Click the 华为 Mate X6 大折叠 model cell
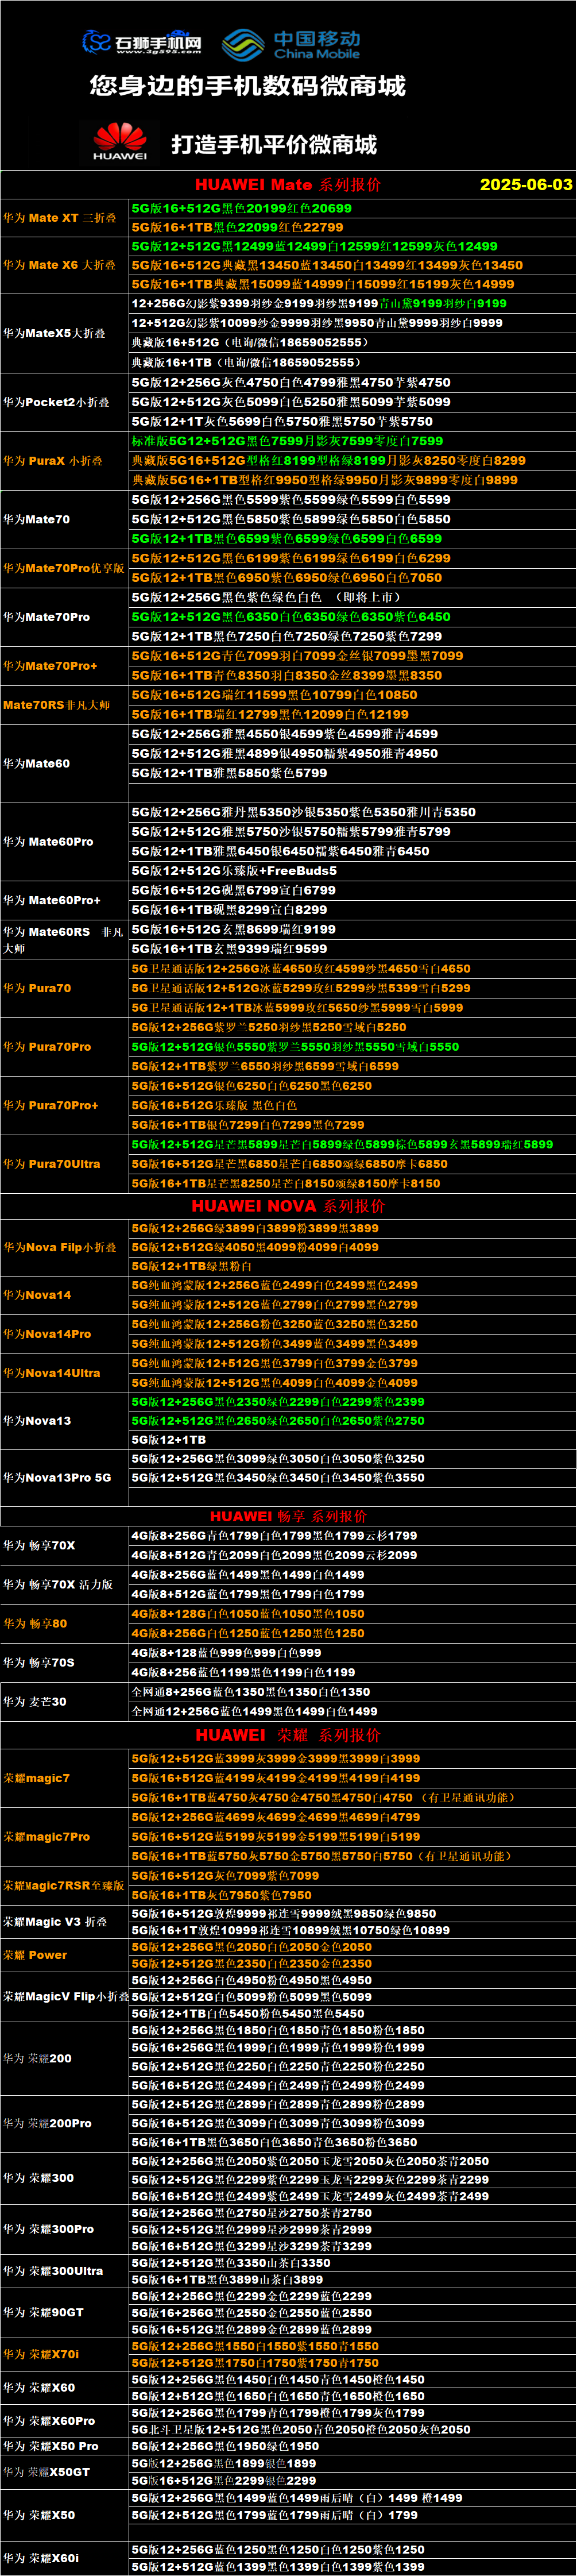The image size is (577, 2576). click(65, 266)
